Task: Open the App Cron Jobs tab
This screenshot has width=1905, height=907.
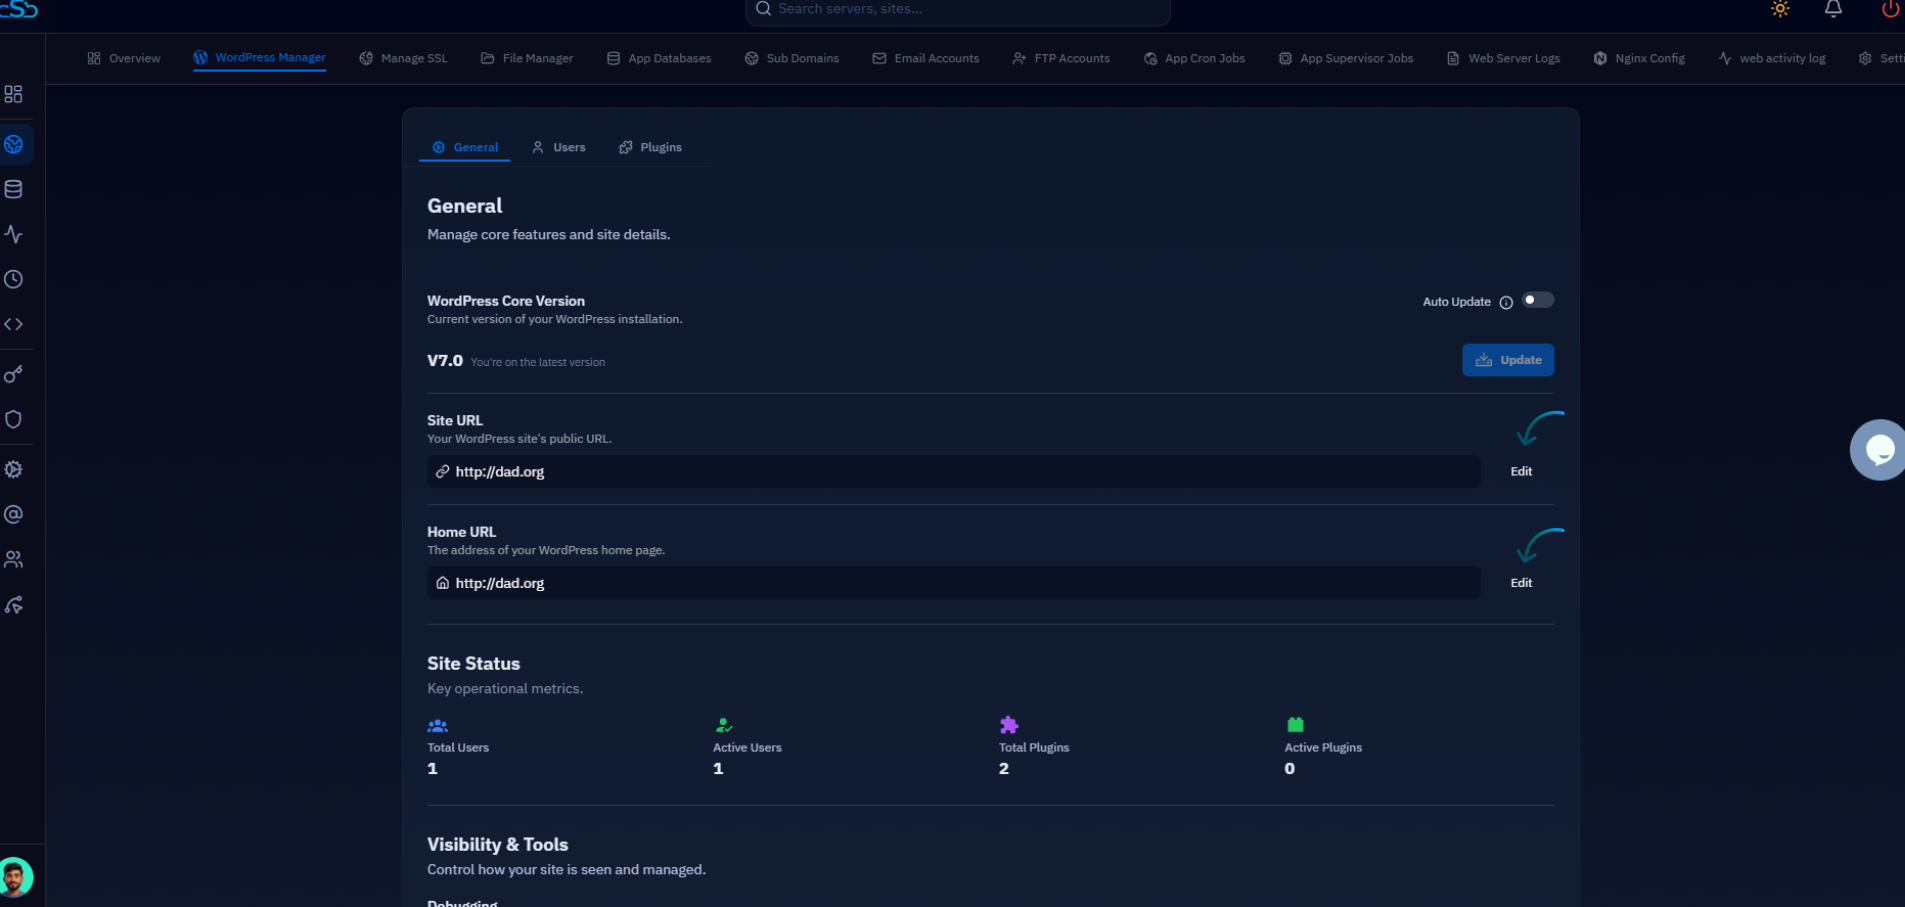Action: (x=1194, y=58)
